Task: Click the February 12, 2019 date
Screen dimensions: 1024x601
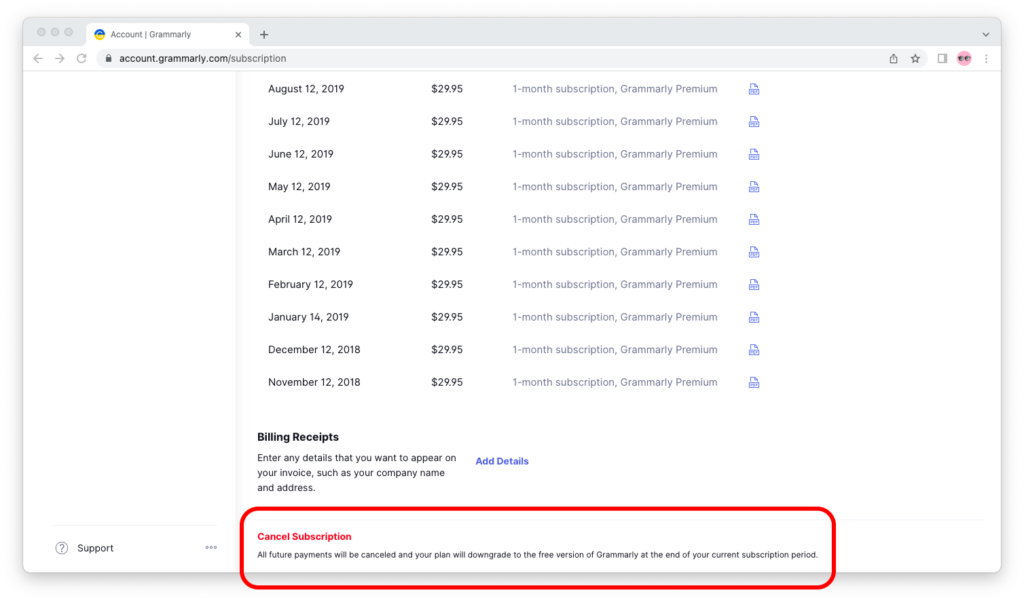Action: (x=310, y=285)
